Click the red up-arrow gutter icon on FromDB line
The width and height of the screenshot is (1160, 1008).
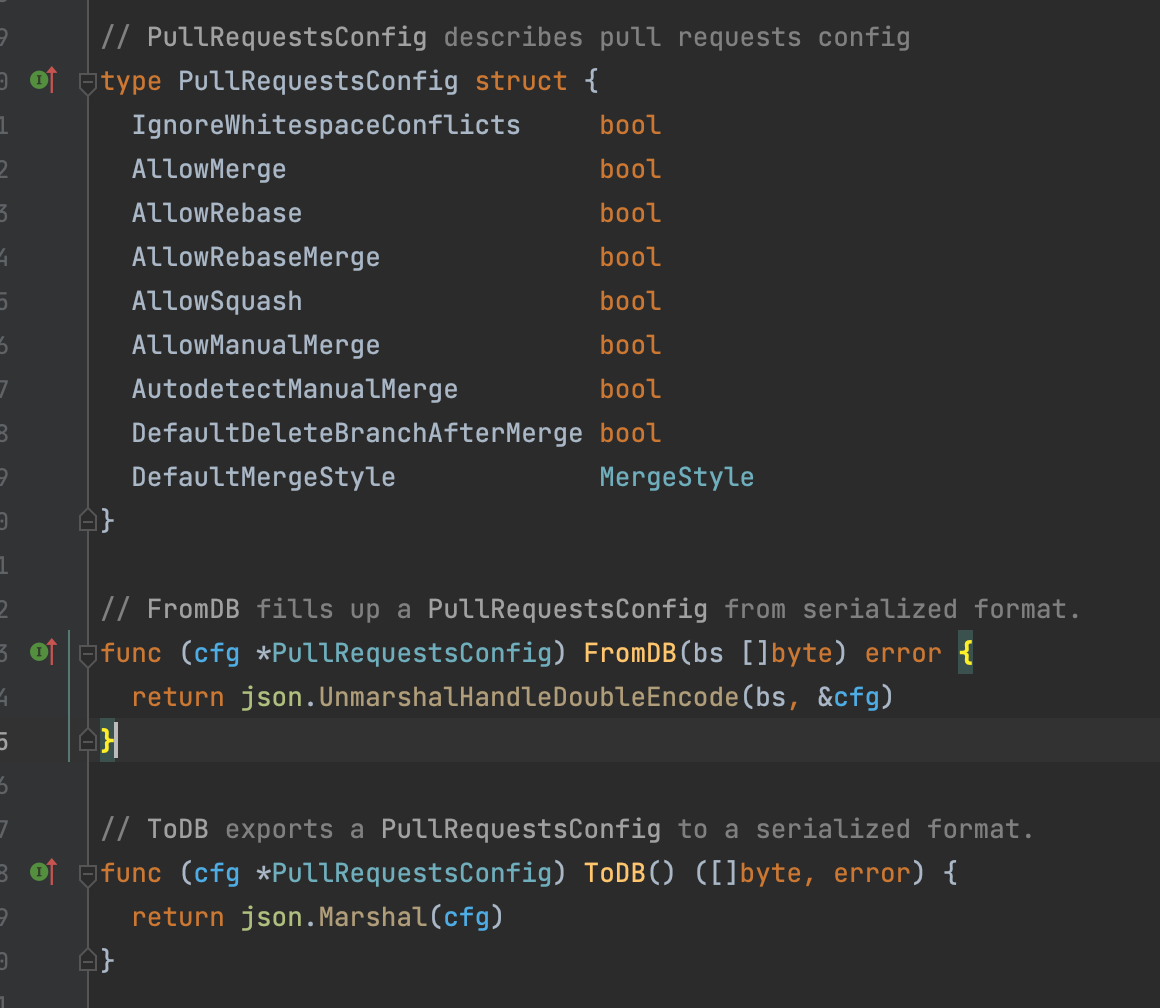[52, 652]
